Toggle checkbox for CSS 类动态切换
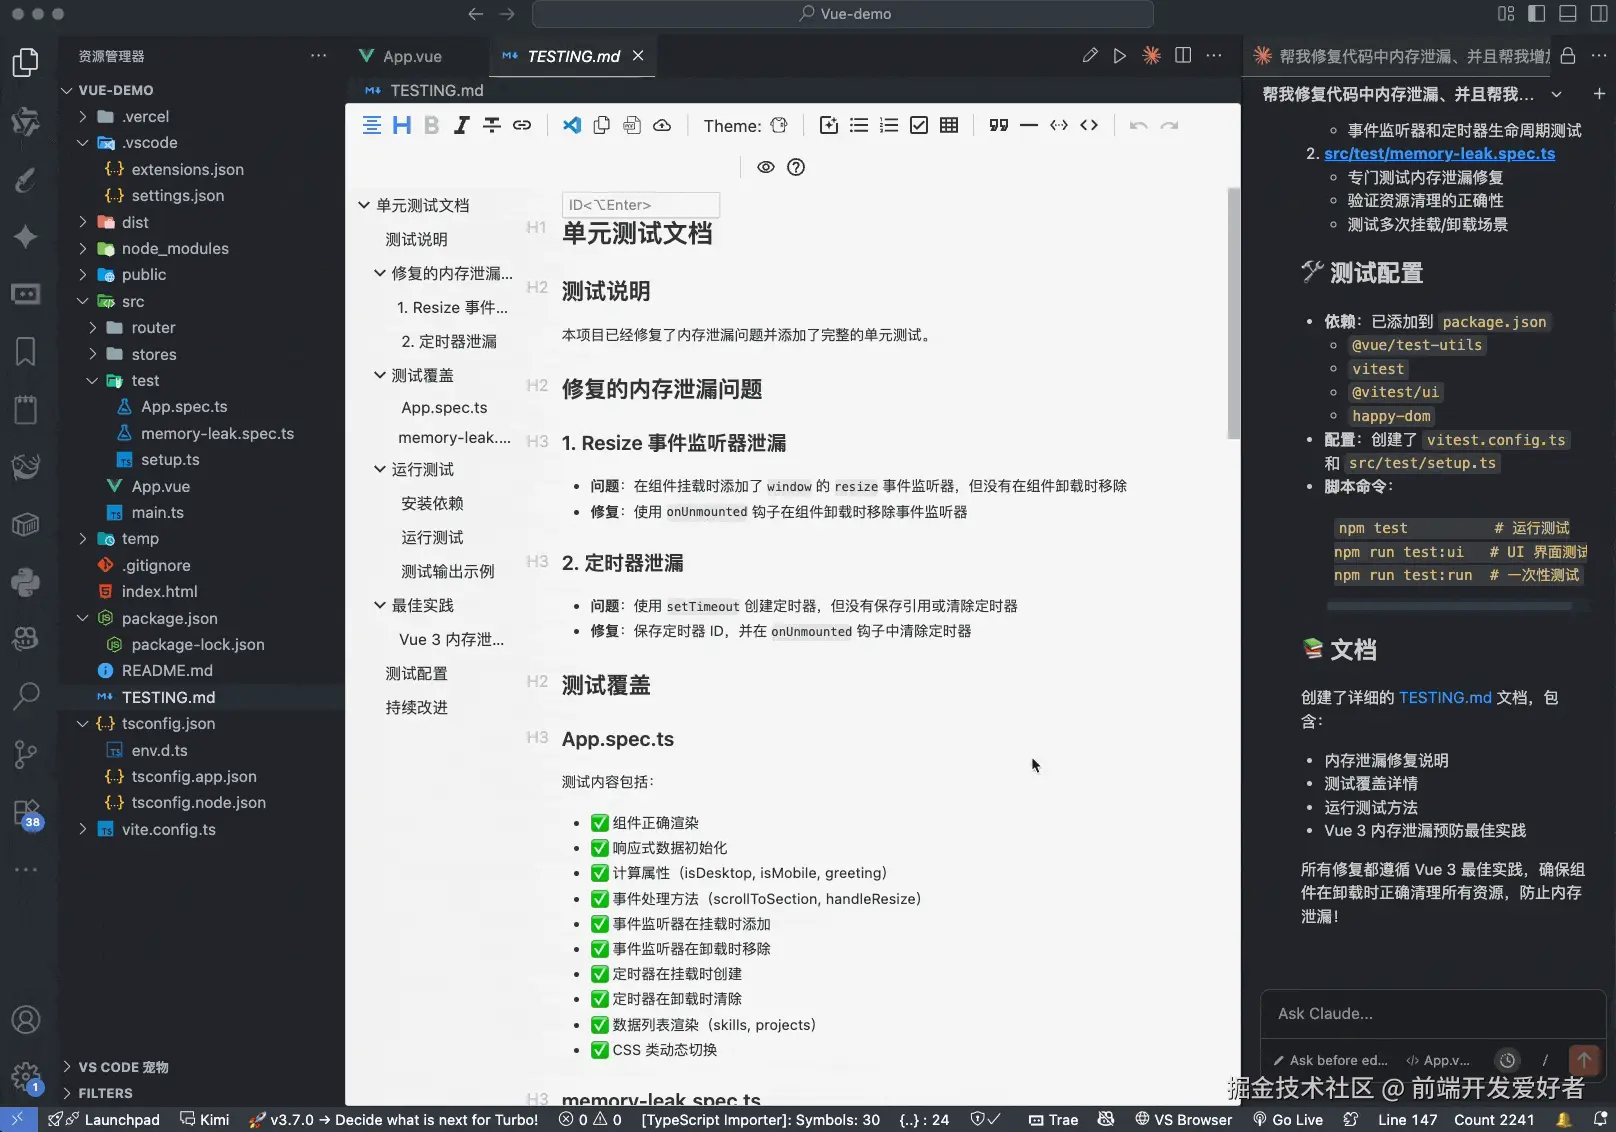Screen dimensions: 1616x1132 (x=600, y=1050)
